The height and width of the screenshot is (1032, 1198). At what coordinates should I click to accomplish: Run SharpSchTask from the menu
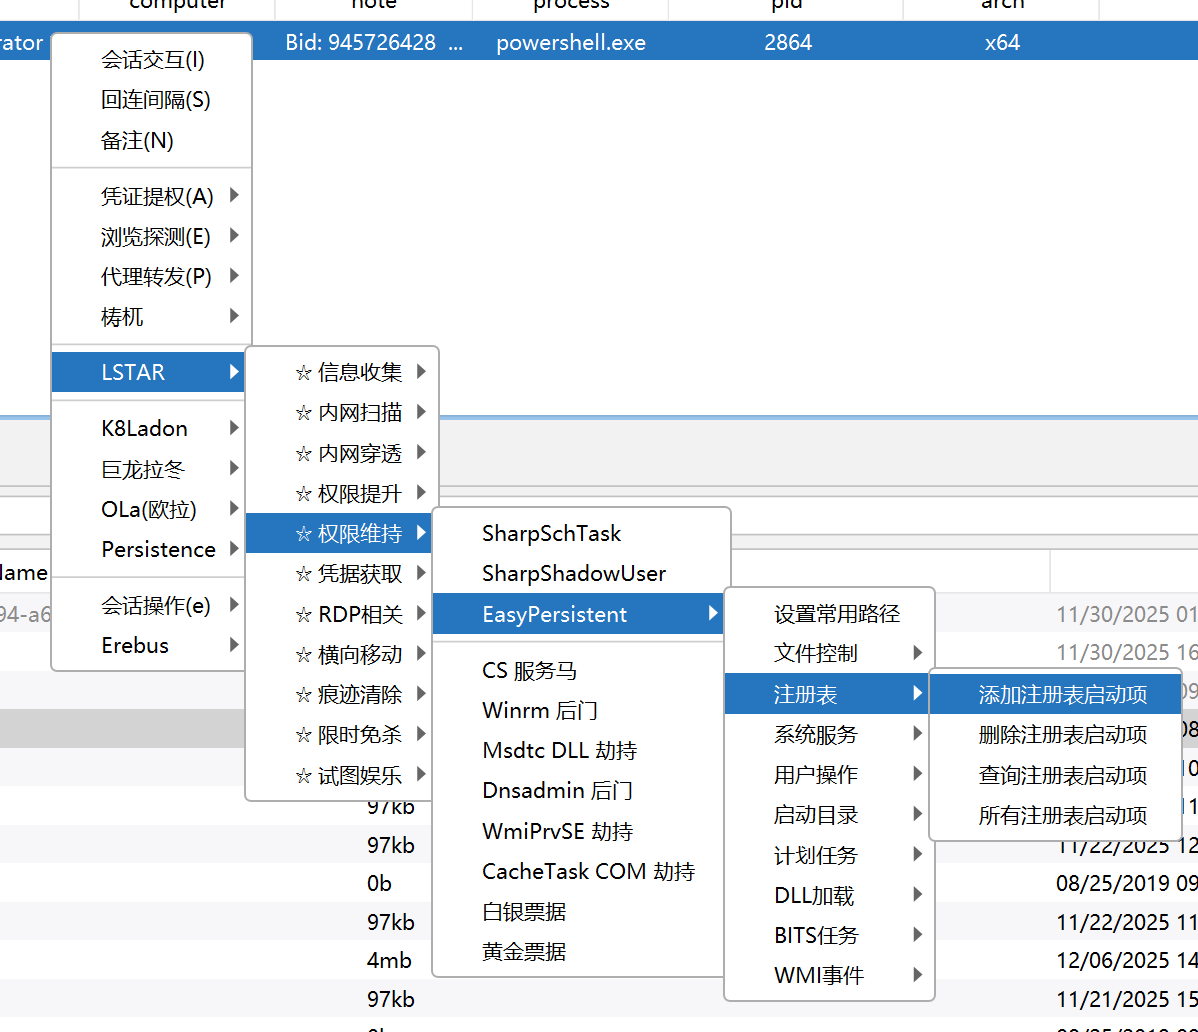coord(581,533)
